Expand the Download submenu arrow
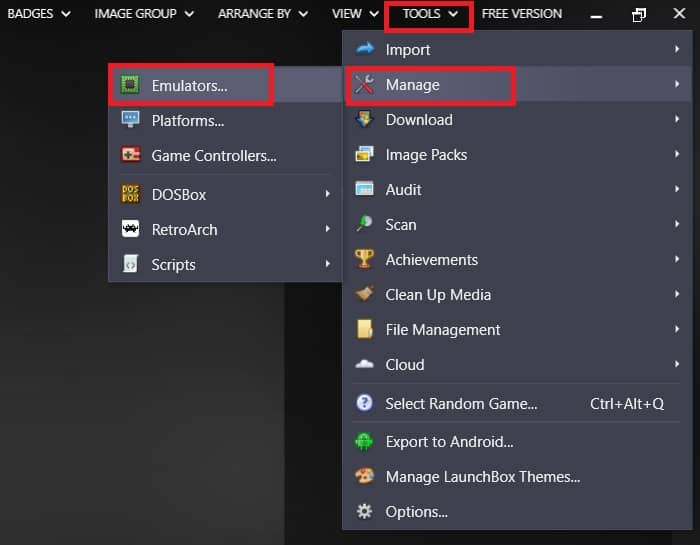Image resolution: width=700 pixels, height=545 pixels. point(677,119)
